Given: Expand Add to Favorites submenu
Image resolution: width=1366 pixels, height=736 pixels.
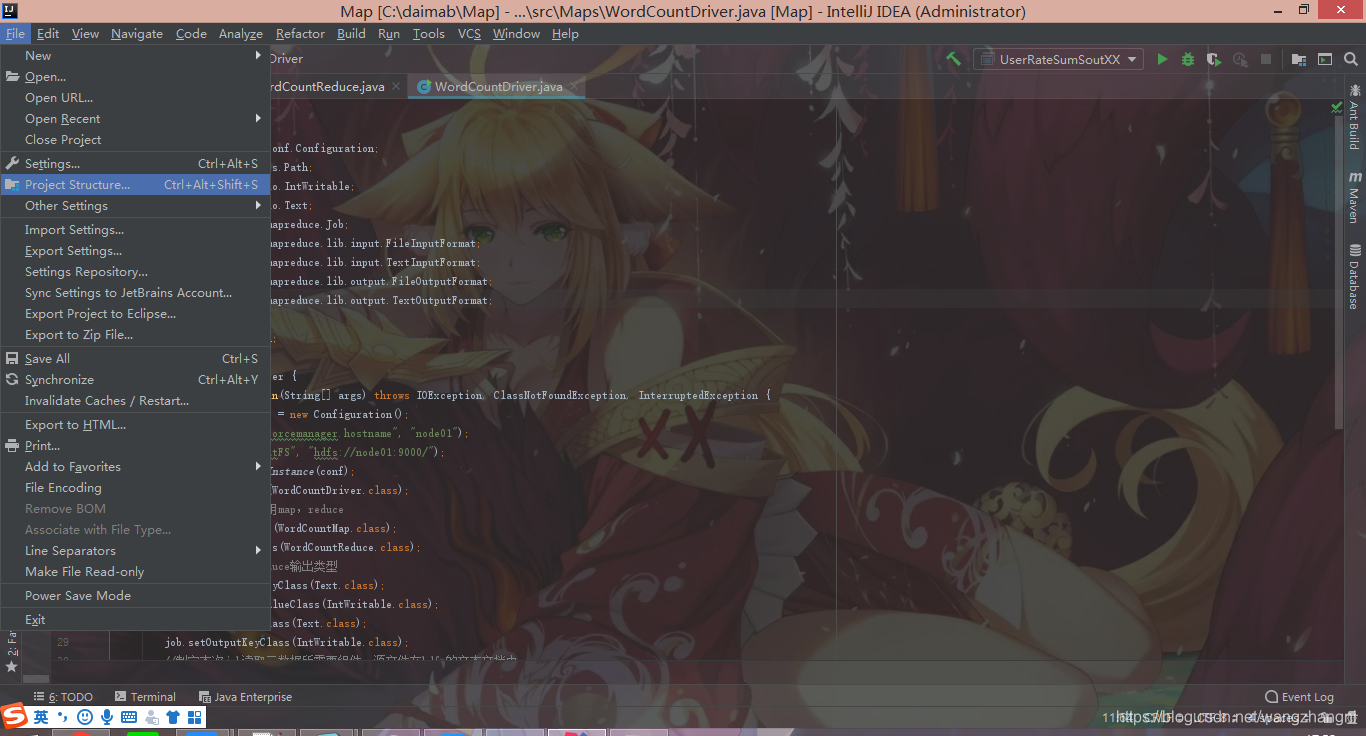Looking at the screenshot, I should click(135, 467).
